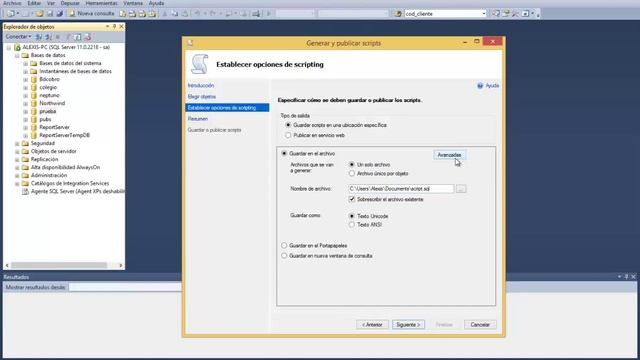Click the ALEXIS-PC server icon
The width and height of the screenshot is (640, 360).
pos(17,47)
